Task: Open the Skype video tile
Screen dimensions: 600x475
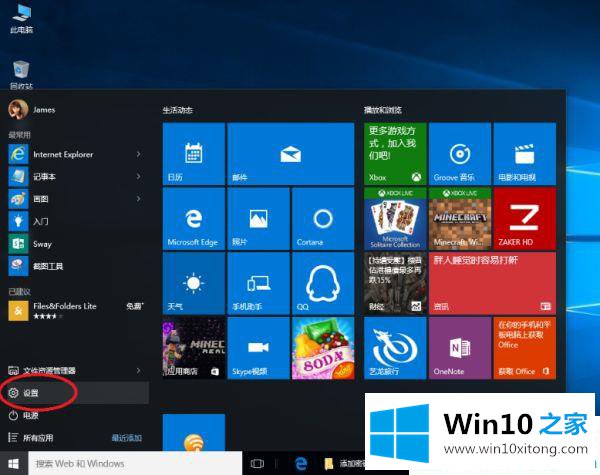Action: pyautogui.click(x=258, y=348)
